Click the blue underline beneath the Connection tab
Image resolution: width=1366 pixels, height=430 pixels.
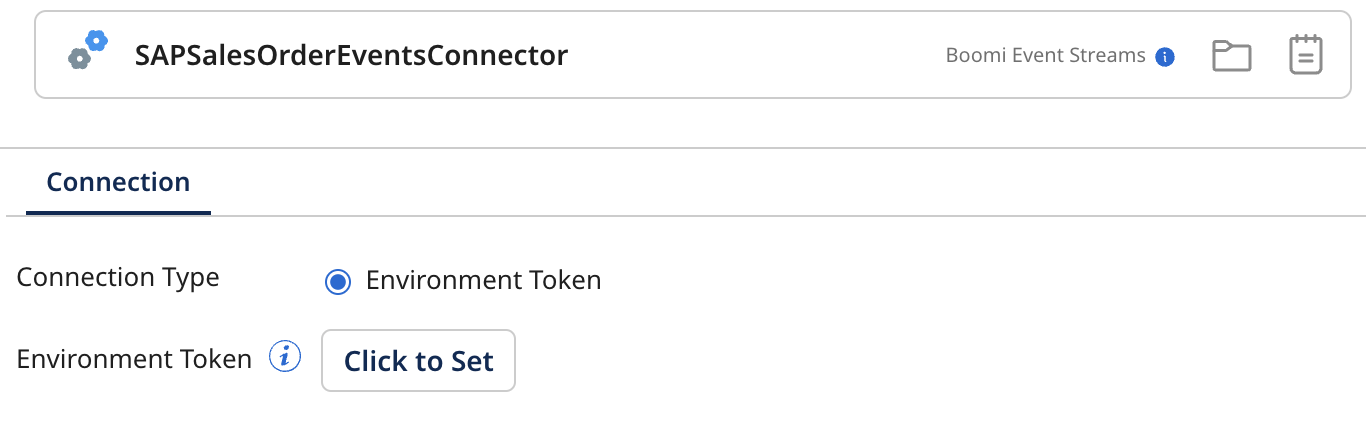coord(118,213)
